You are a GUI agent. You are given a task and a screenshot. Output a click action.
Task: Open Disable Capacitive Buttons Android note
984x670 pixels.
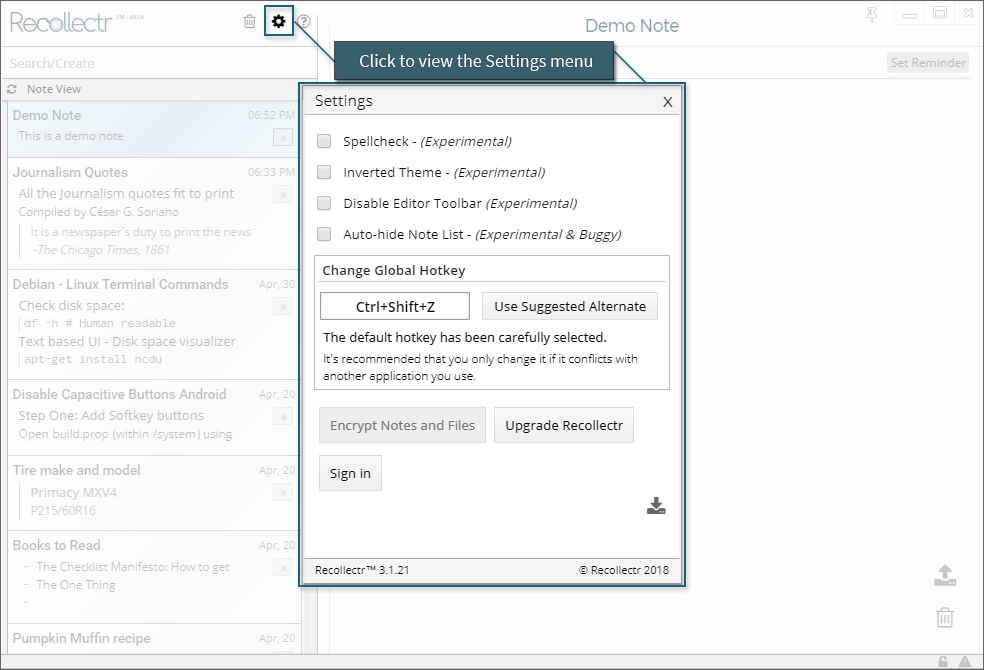pyautogui.click(x=154, y=418)
